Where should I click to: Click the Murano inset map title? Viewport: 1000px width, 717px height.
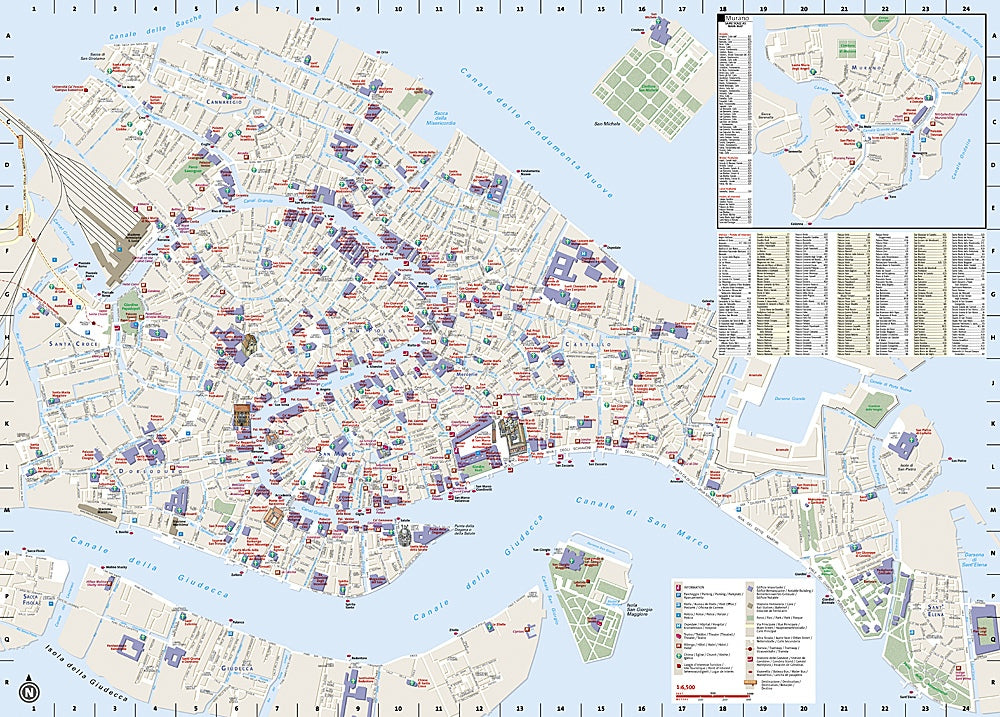tap(735, 18)
